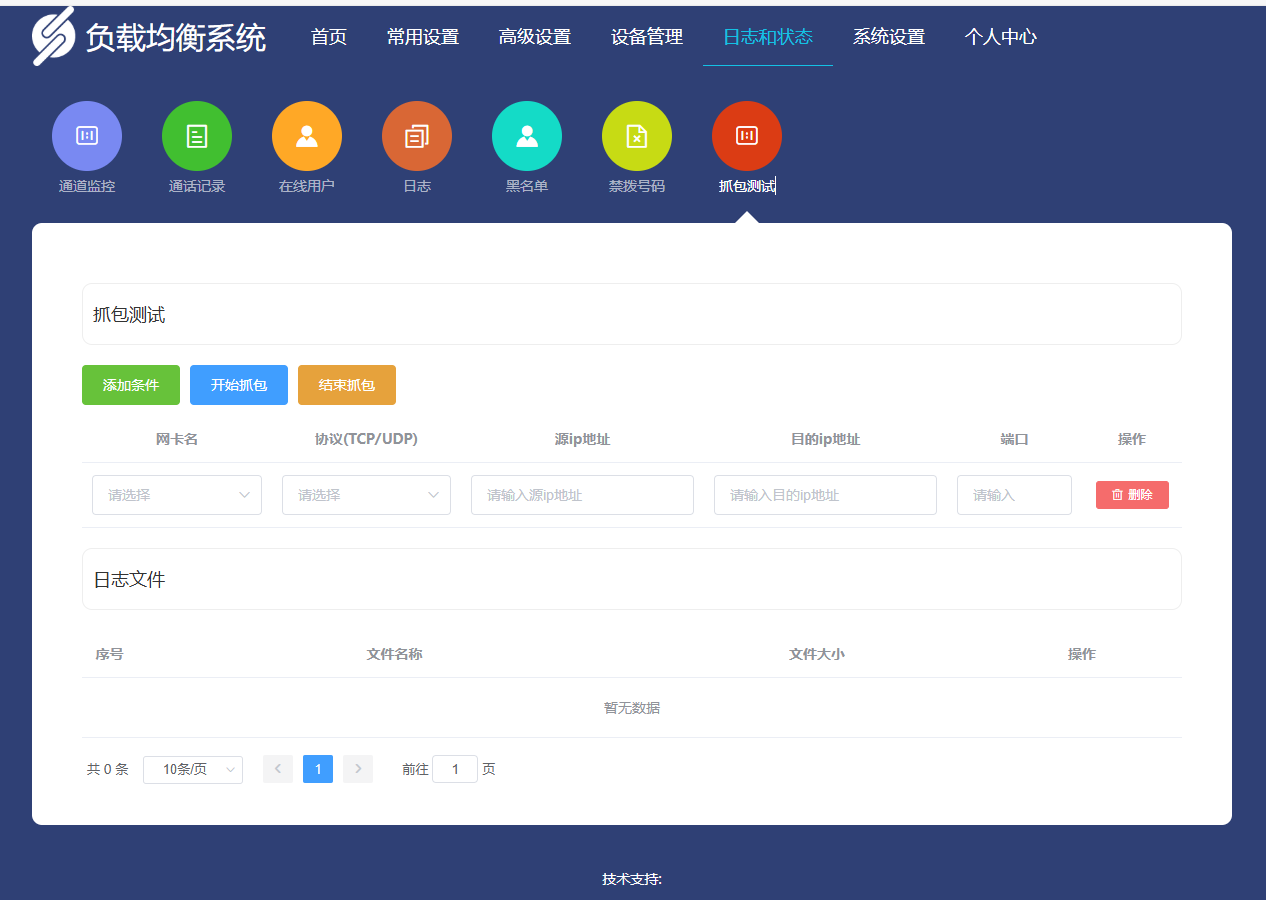Screen dimensions: 1266x900
Task: Click the 文件名称 column header
Action: (394, 654)
